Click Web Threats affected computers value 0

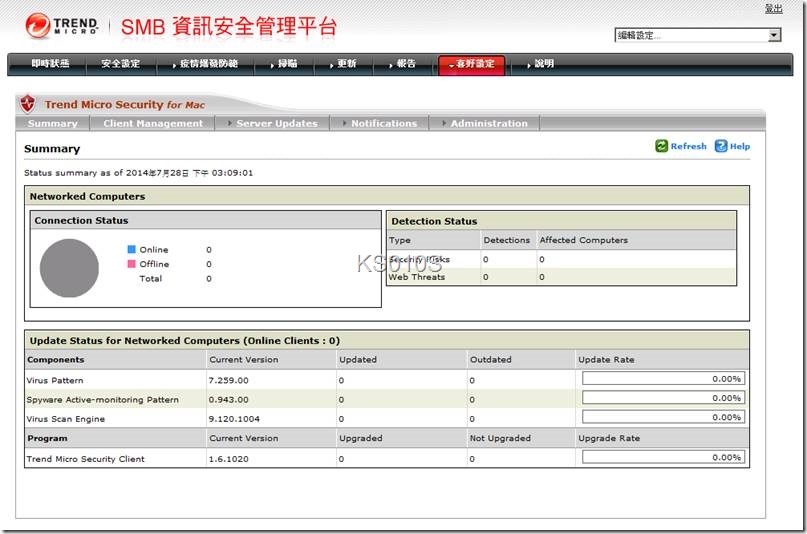[541, 277]
